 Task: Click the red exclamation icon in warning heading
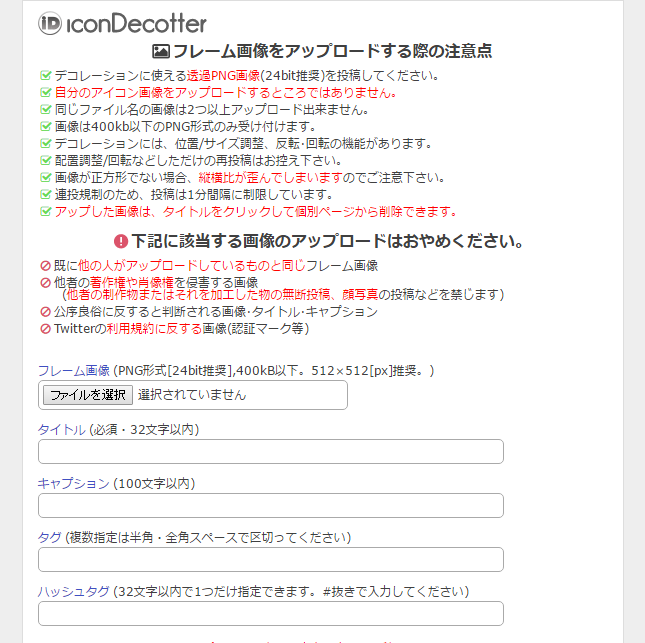click(121, 241)
